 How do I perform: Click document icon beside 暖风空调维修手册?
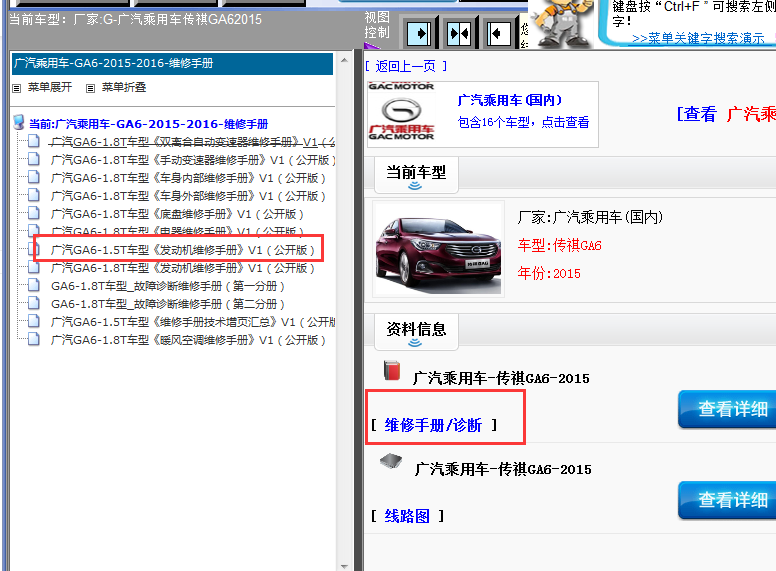pyautogui.click(x=34, y=339)
